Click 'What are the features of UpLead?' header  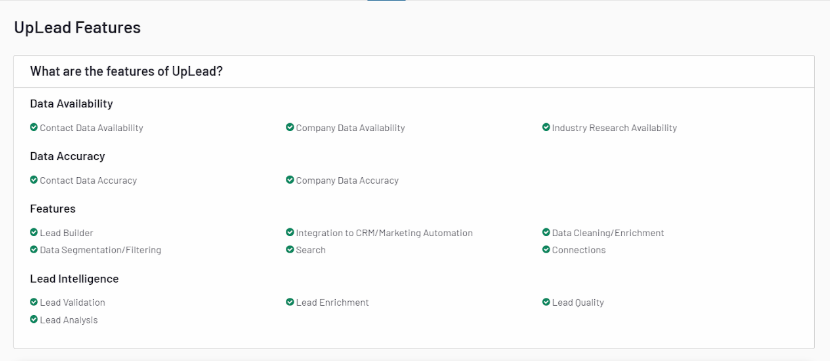coord(126,71)
